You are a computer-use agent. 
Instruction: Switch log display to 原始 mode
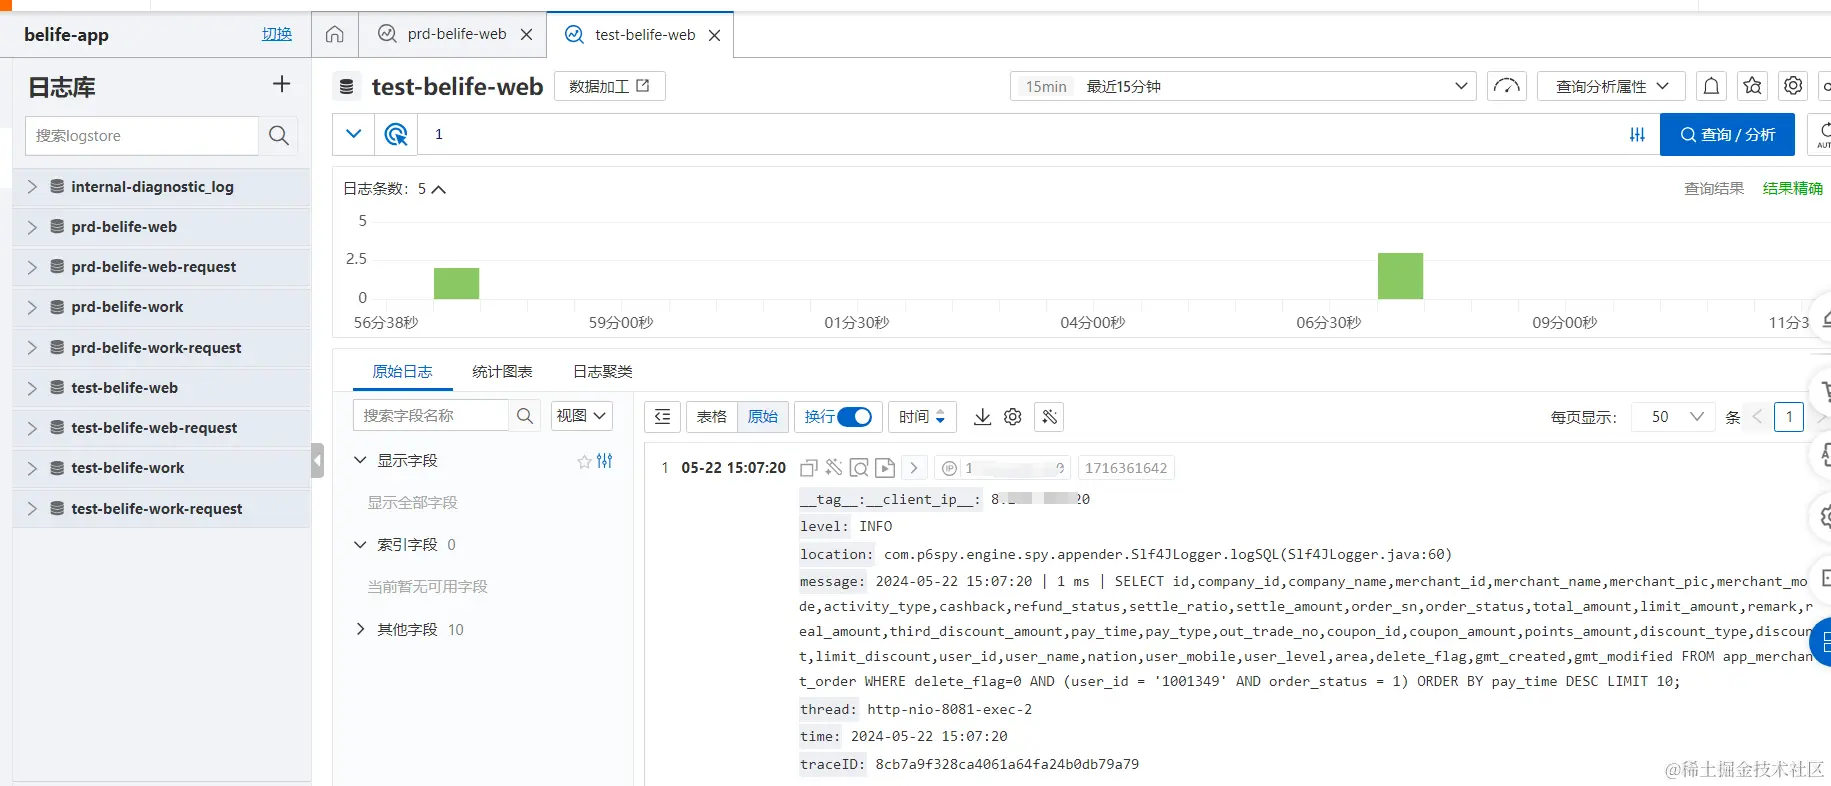pos(763,417)
